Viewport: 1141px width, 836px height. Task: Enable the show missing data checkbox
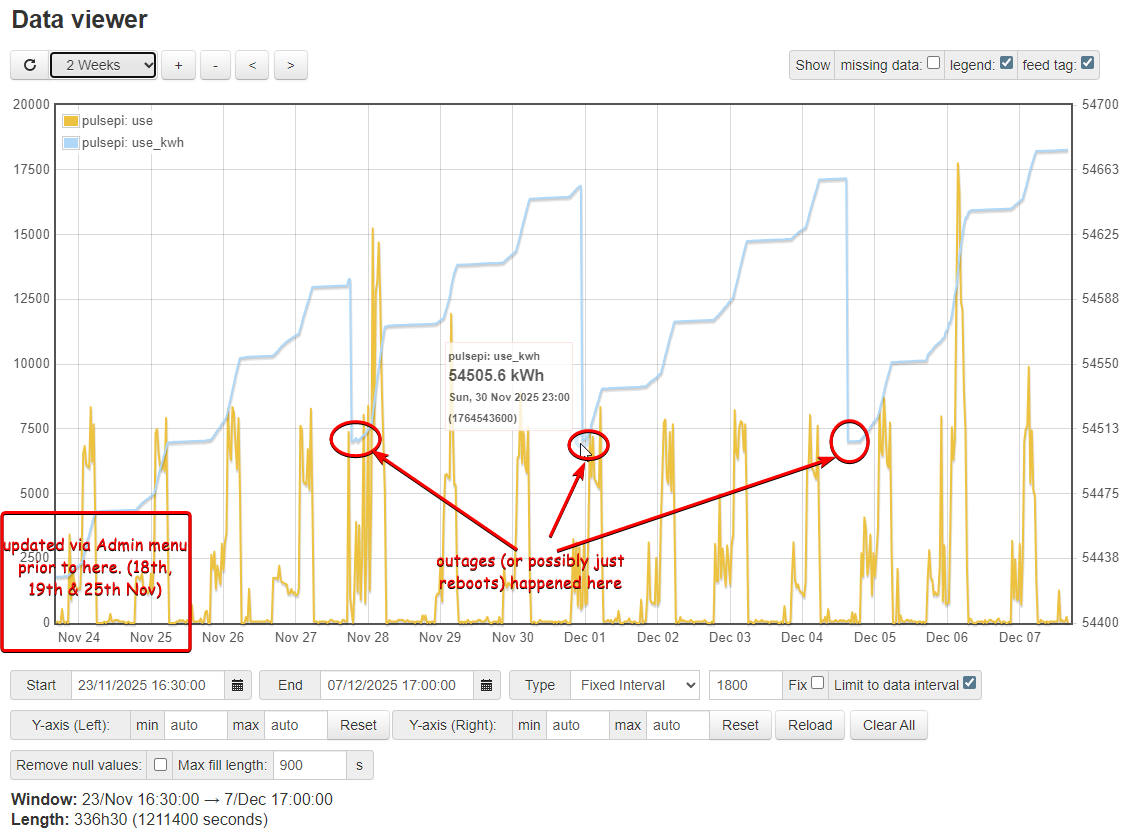933,63
